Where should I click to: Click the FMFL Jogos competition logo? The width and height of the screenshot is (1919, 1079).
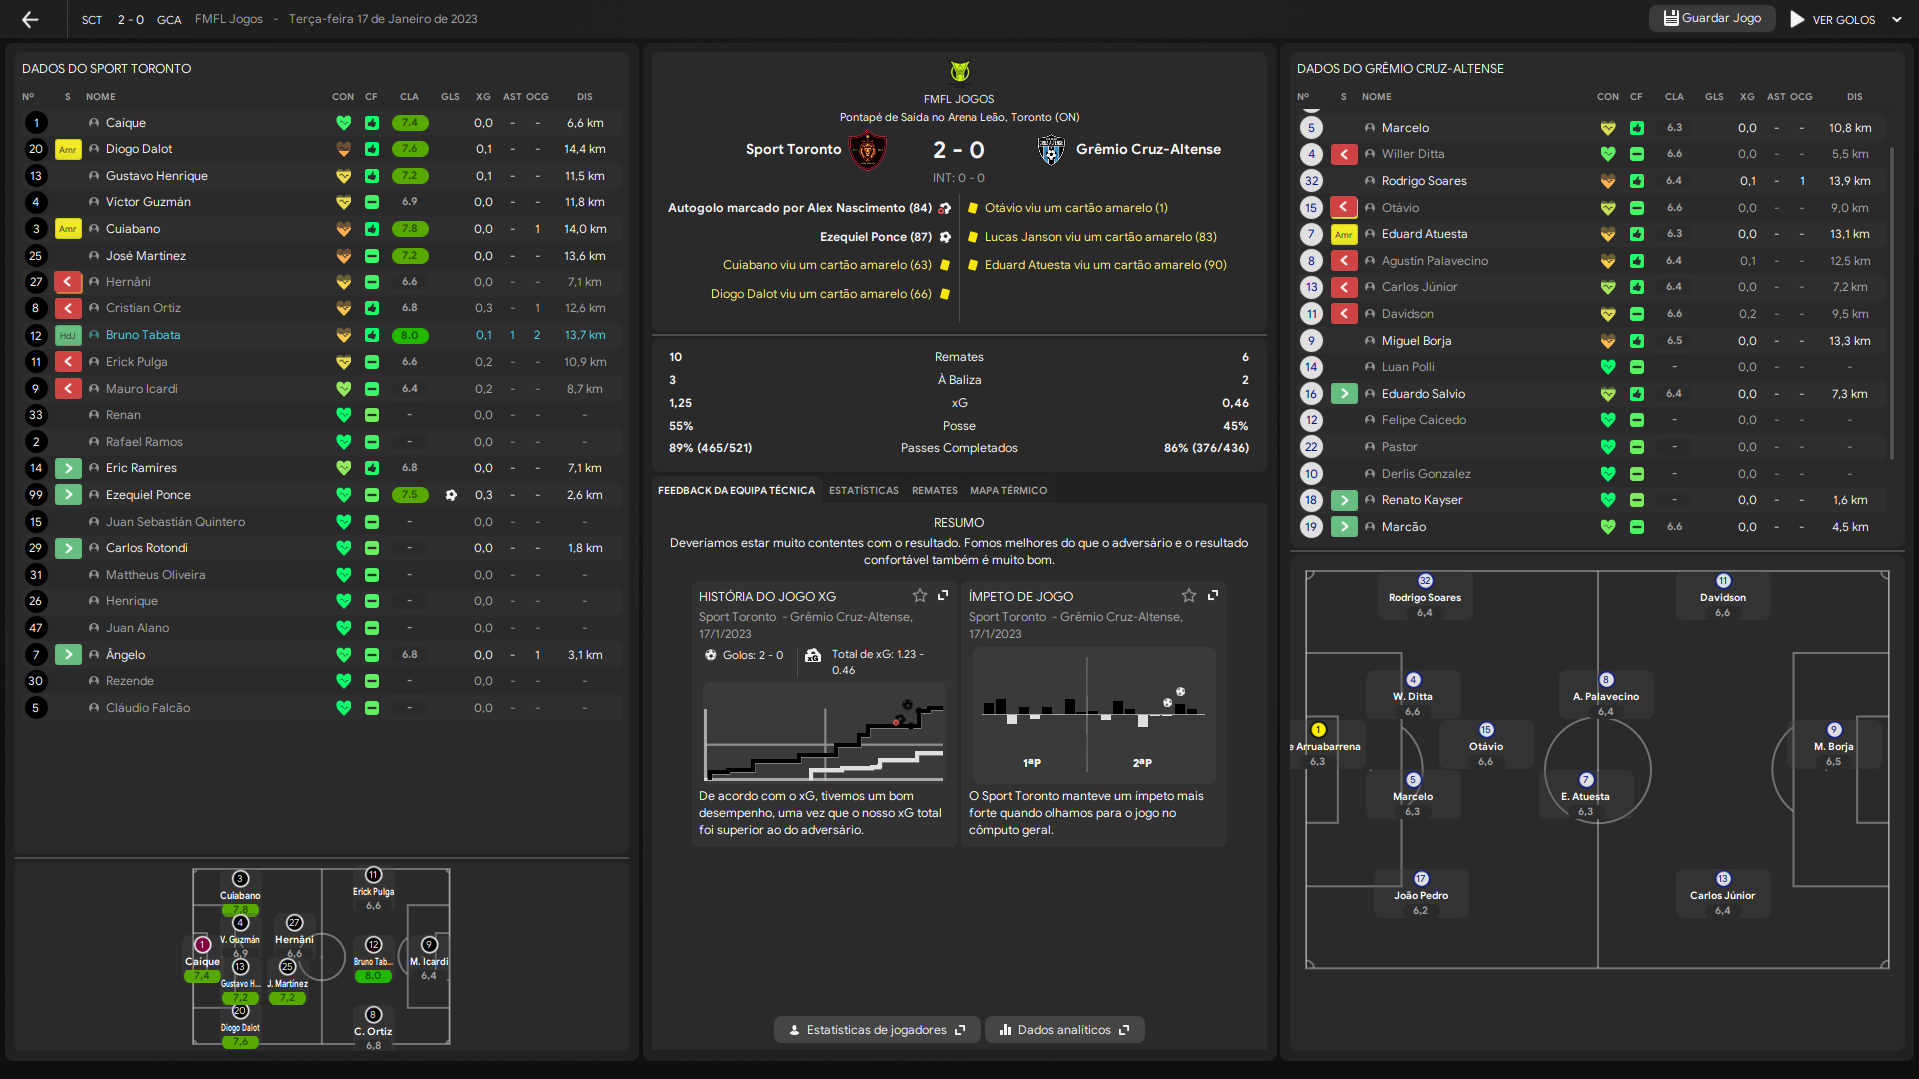pyautogui.click(x=959, y=72)
